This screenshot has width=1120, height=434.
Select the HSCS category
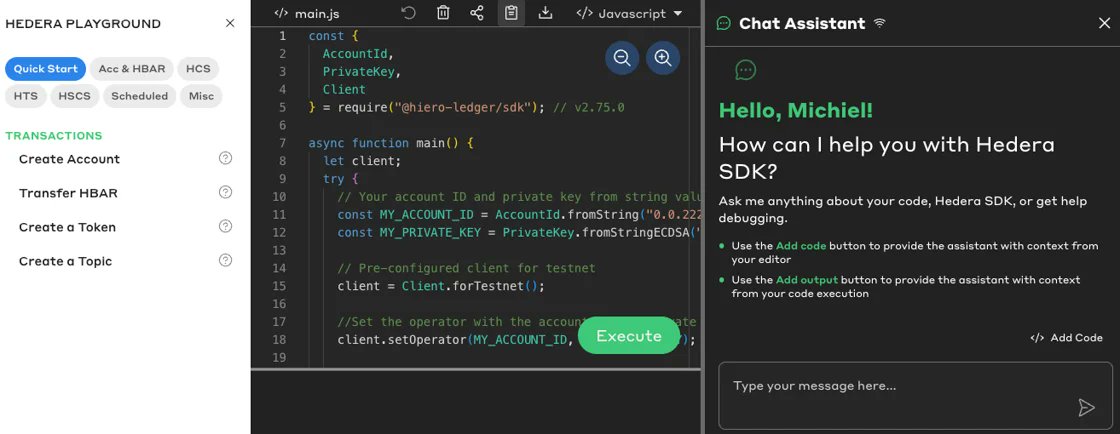pyautogui.click(x=75, y=96)
